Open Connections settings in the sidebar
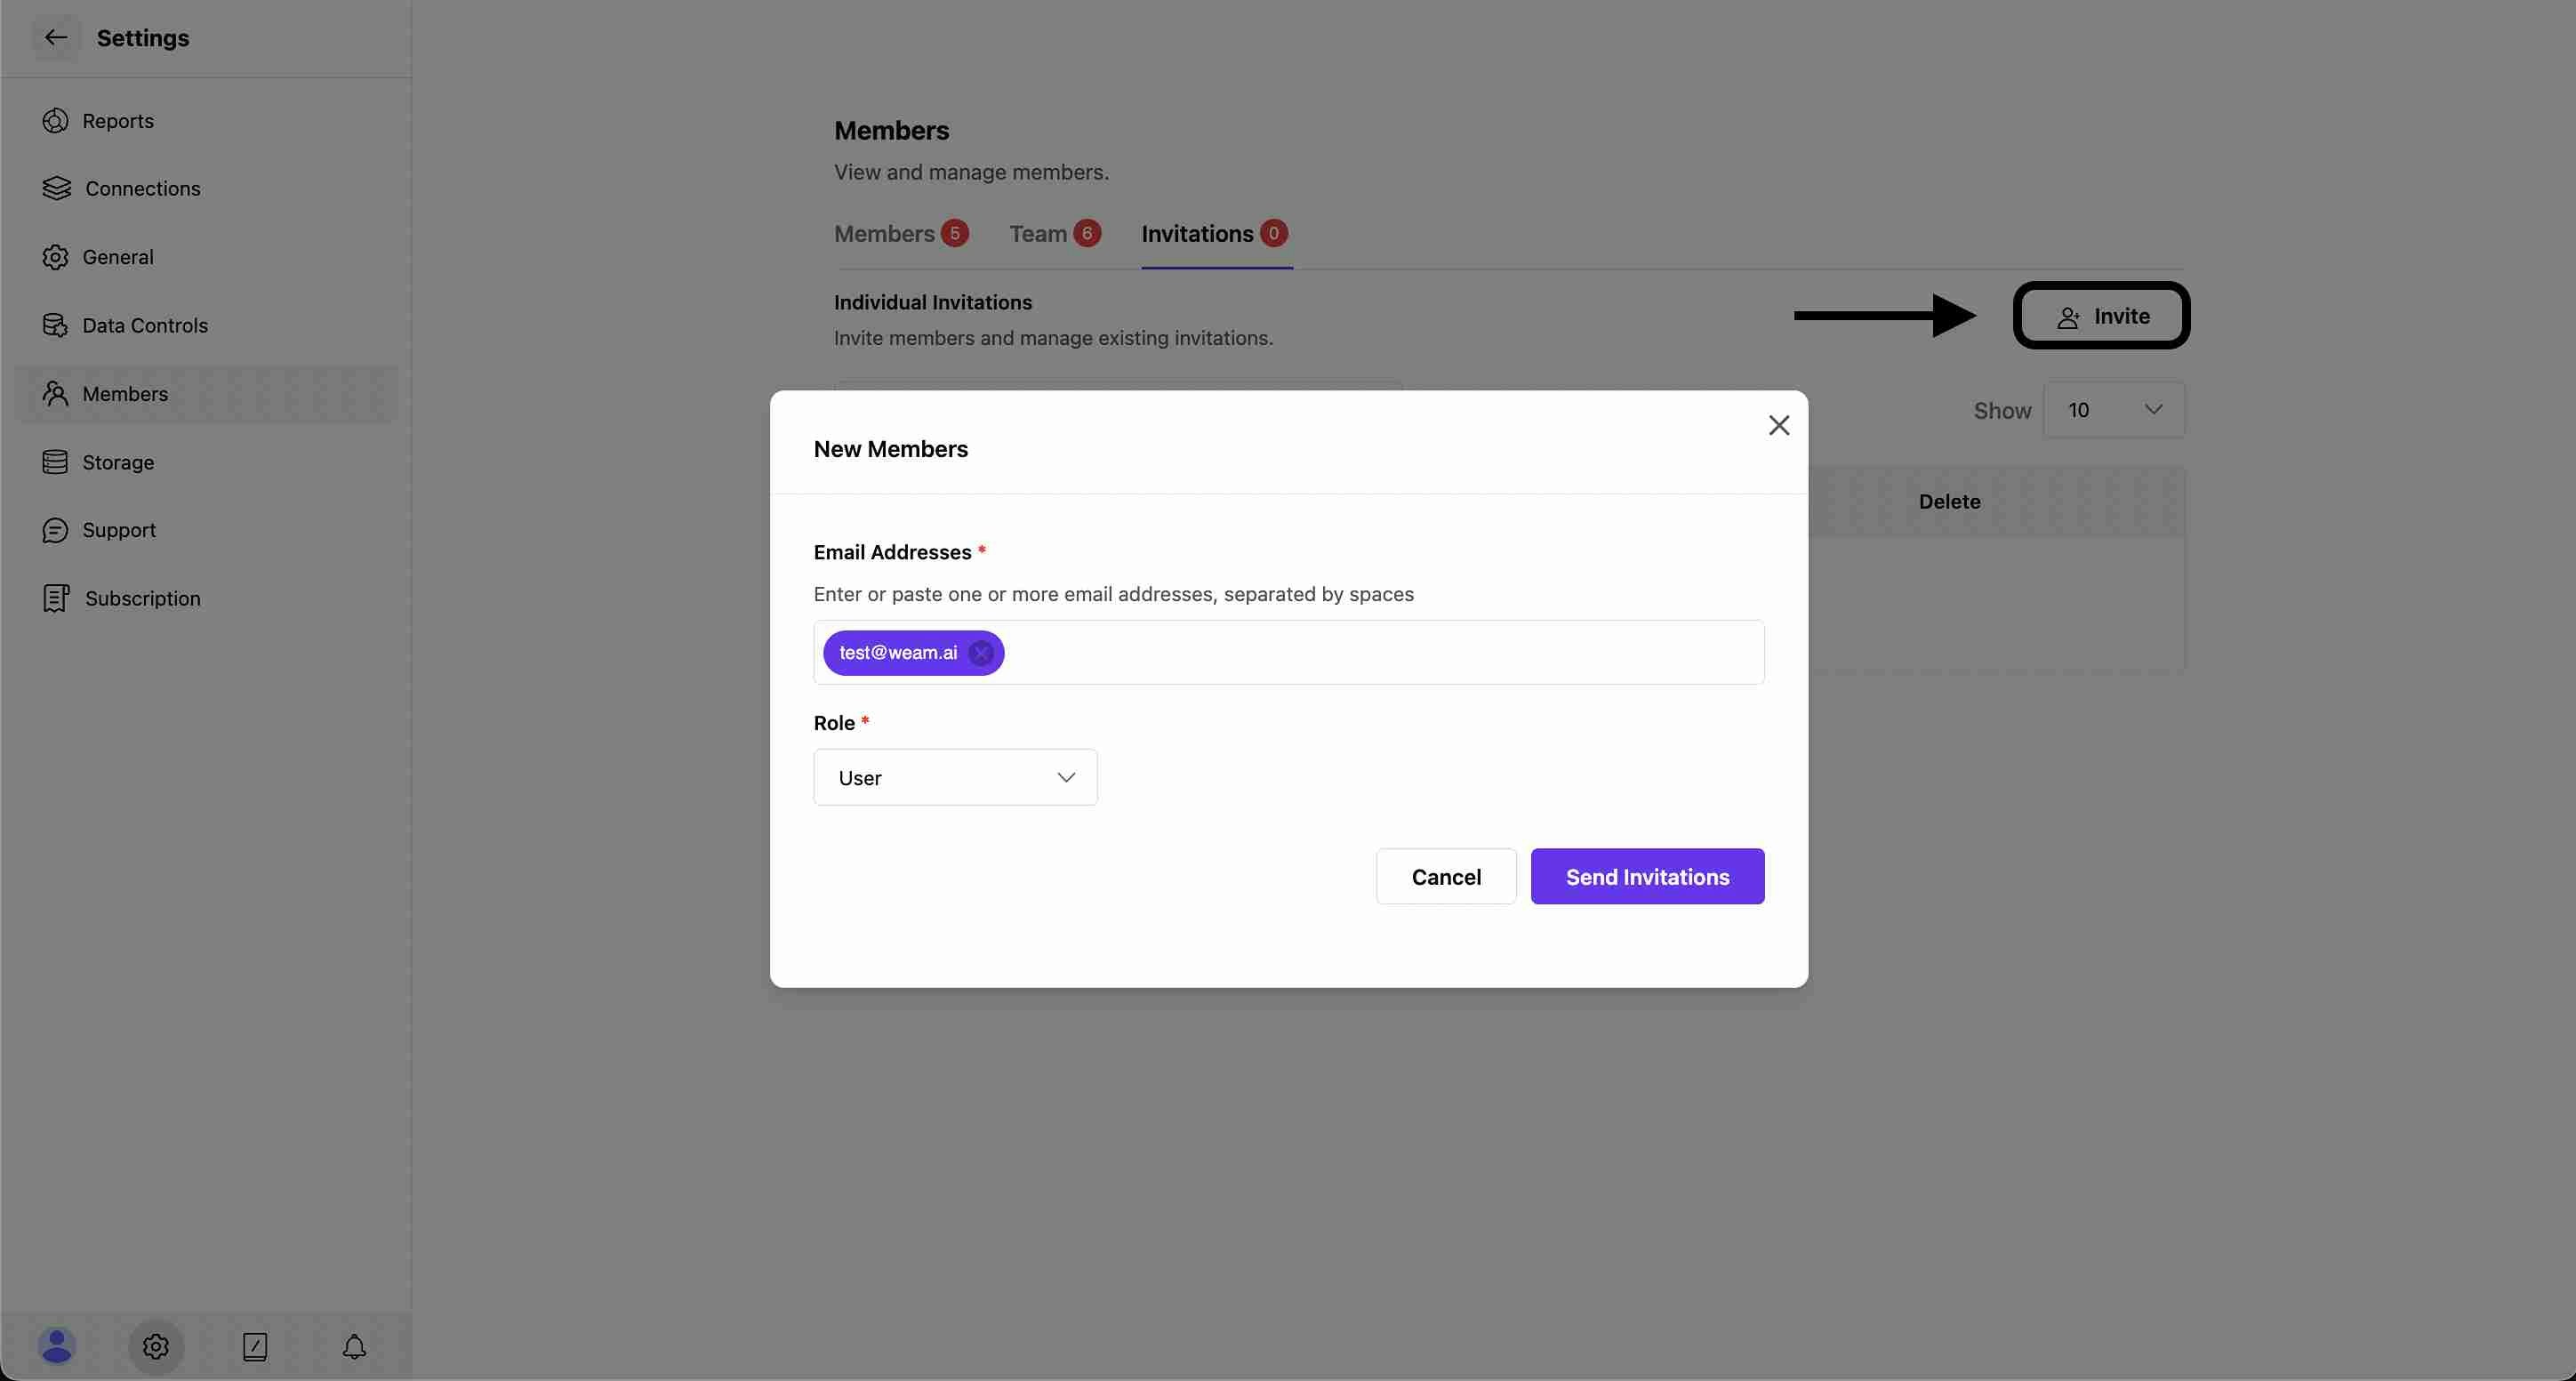 pyautogui.click(x=142, y=189)
